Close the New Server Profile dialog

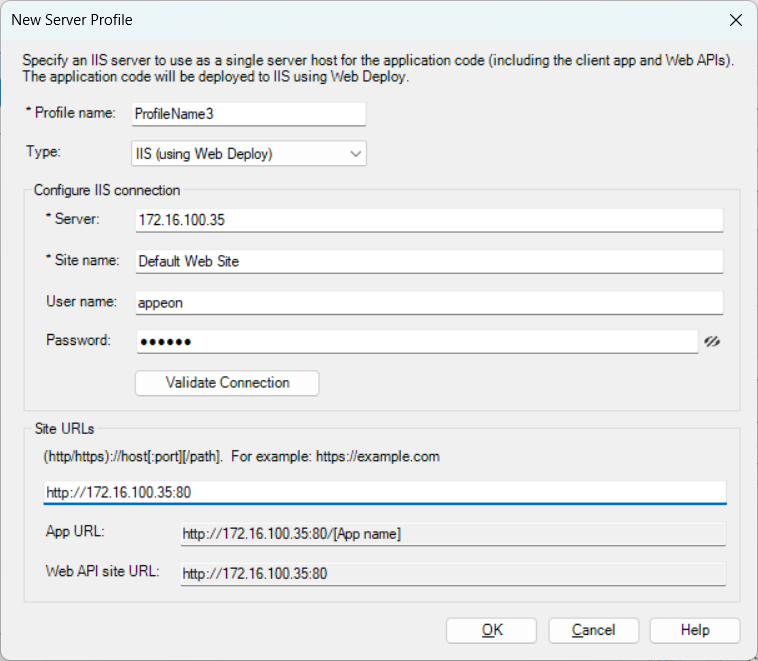point(735,20)
